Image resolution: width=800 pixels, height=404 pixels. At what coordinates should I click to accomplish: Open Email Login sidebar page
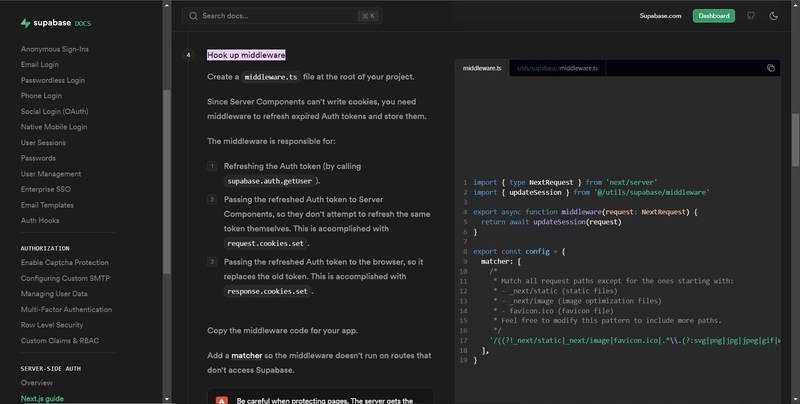pyautogui.click(x=40, y=64)
